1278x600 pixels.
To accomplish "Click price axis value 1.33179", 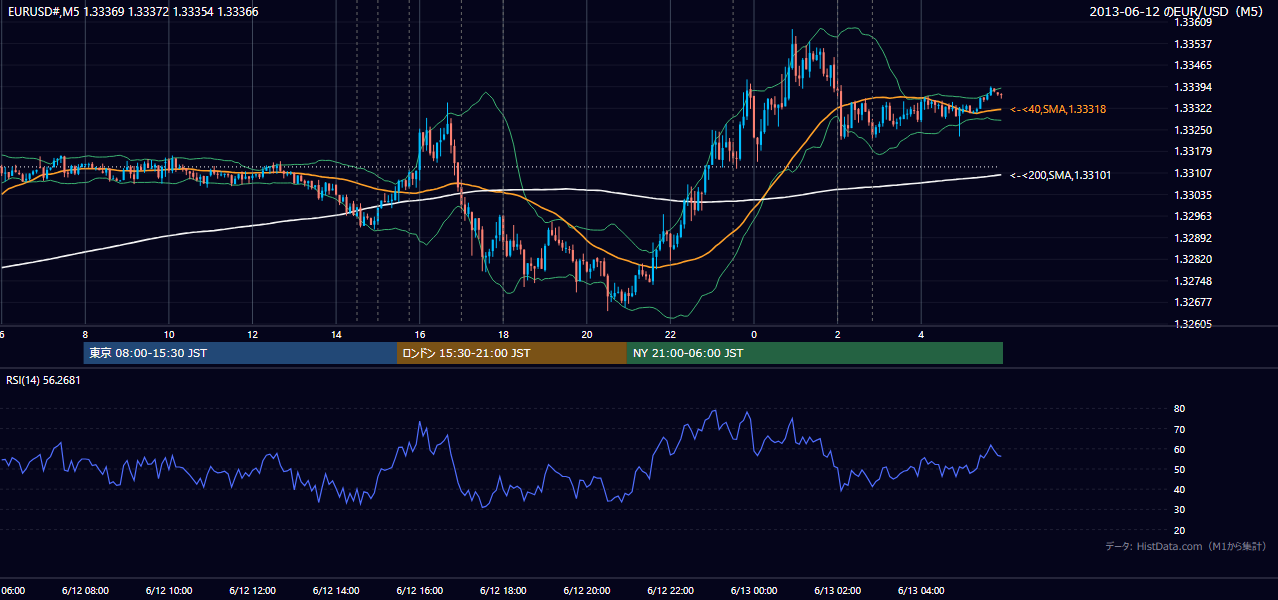I will 1192,151.
